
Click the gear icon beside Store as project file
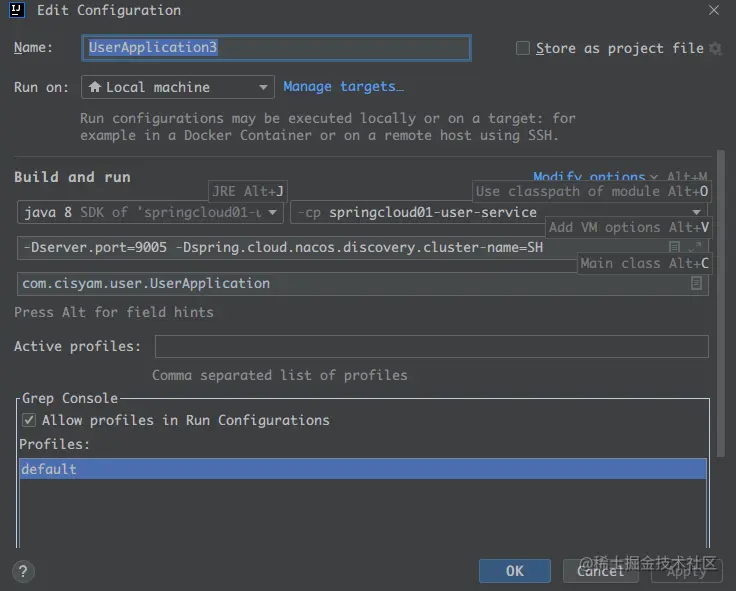(x=715, y=48)
